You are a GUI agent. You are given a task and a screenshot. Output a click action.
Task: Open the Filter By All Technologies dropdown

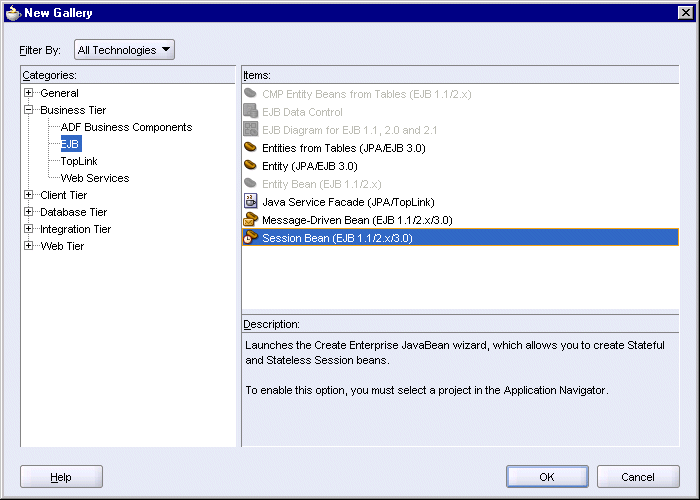124,50
